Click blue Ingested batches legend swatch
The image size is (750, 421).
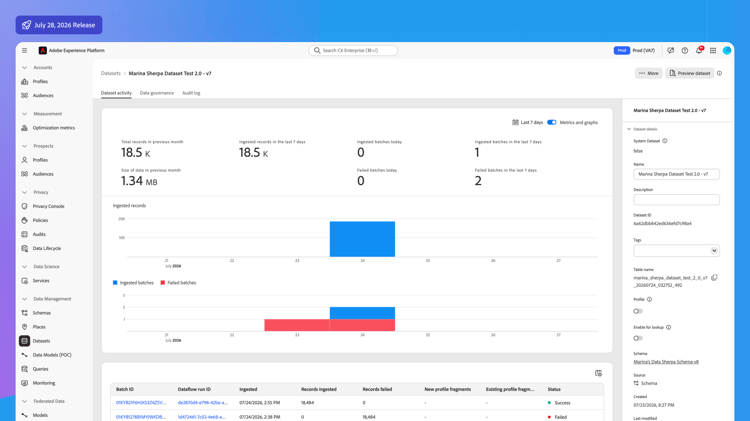[115, 283]
